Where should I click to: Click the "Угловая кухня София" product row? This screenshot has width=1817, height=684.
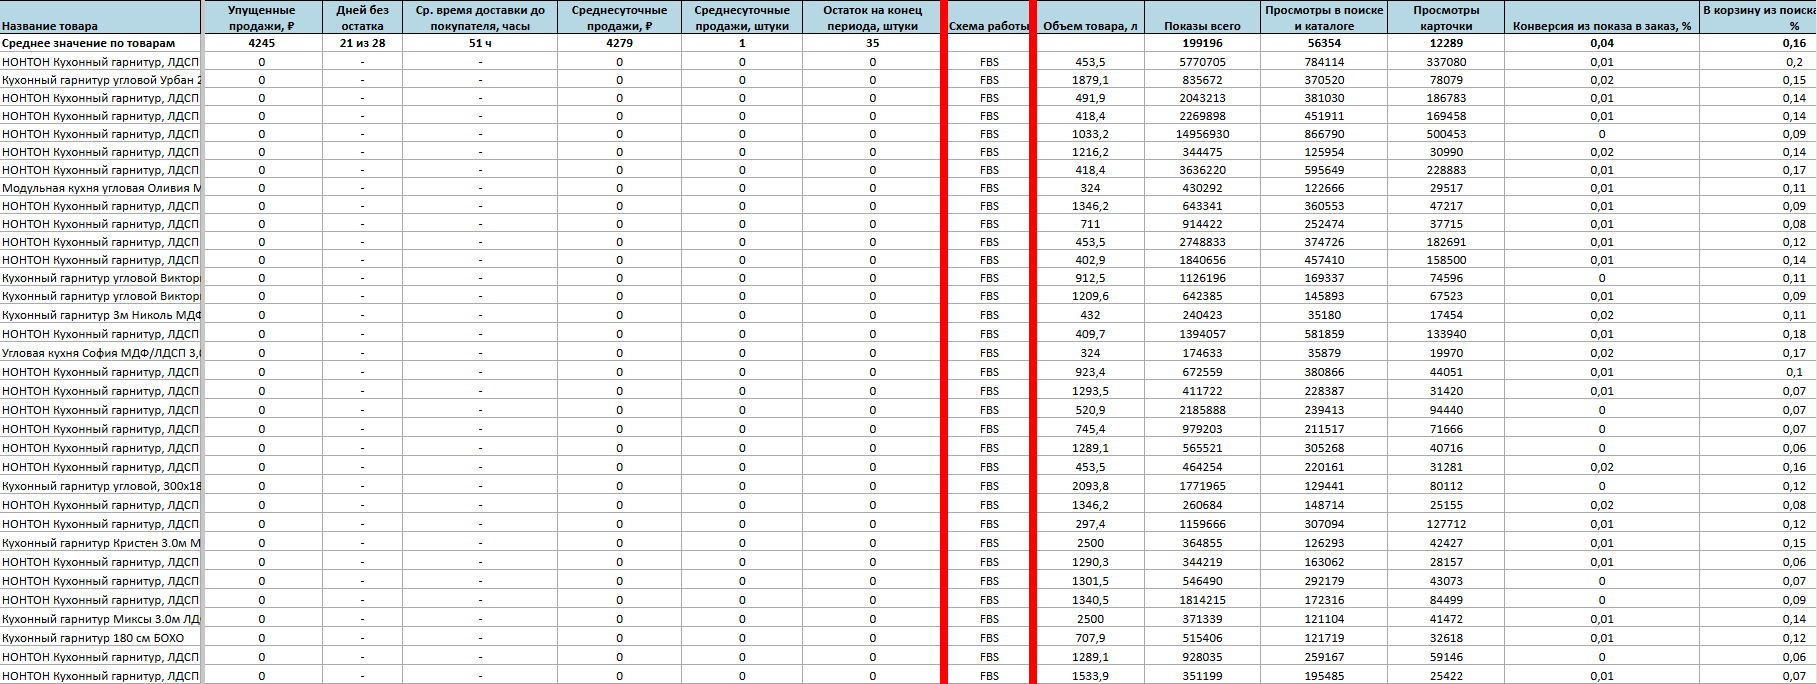[x=100, y=353]
